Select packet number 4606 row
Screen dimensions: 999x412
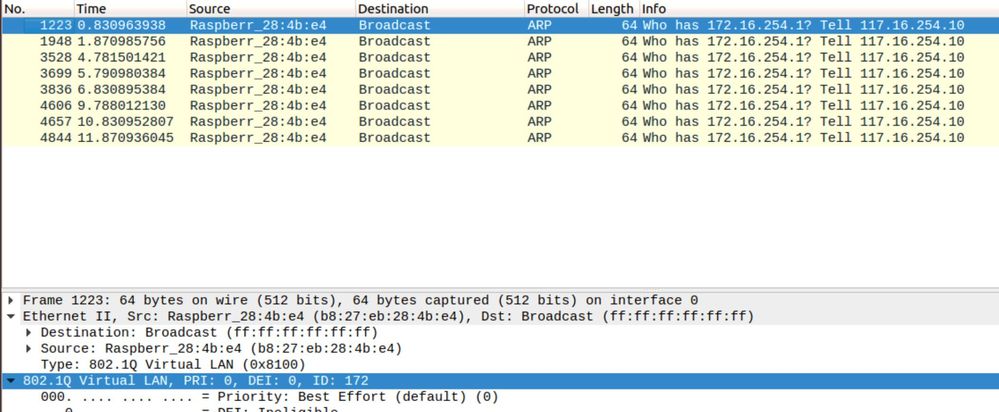pos(500,106)
